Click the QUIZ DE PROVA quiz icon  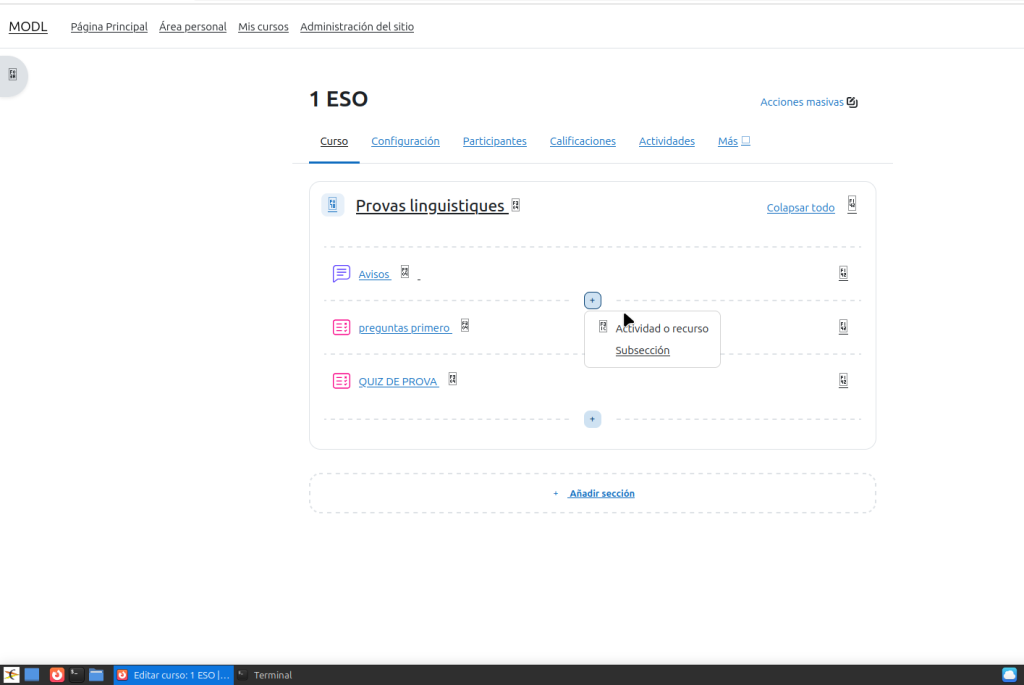341,381
